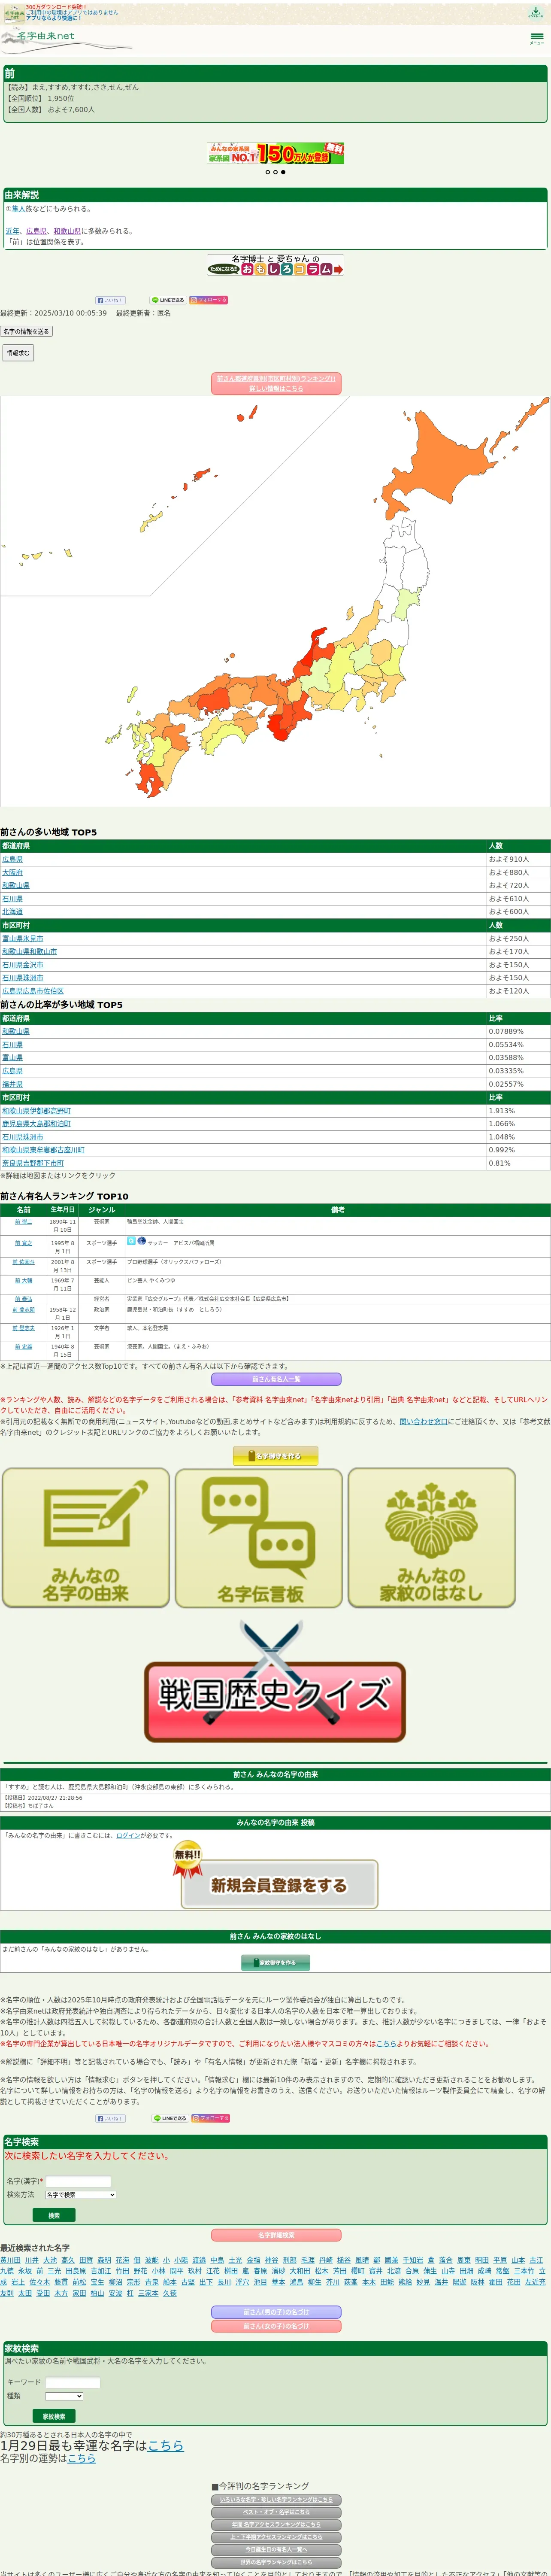This screenshot has height=2576, width=551.
Task: Open the みんなの名字の由来 tile
Action: pos(86,1537)
